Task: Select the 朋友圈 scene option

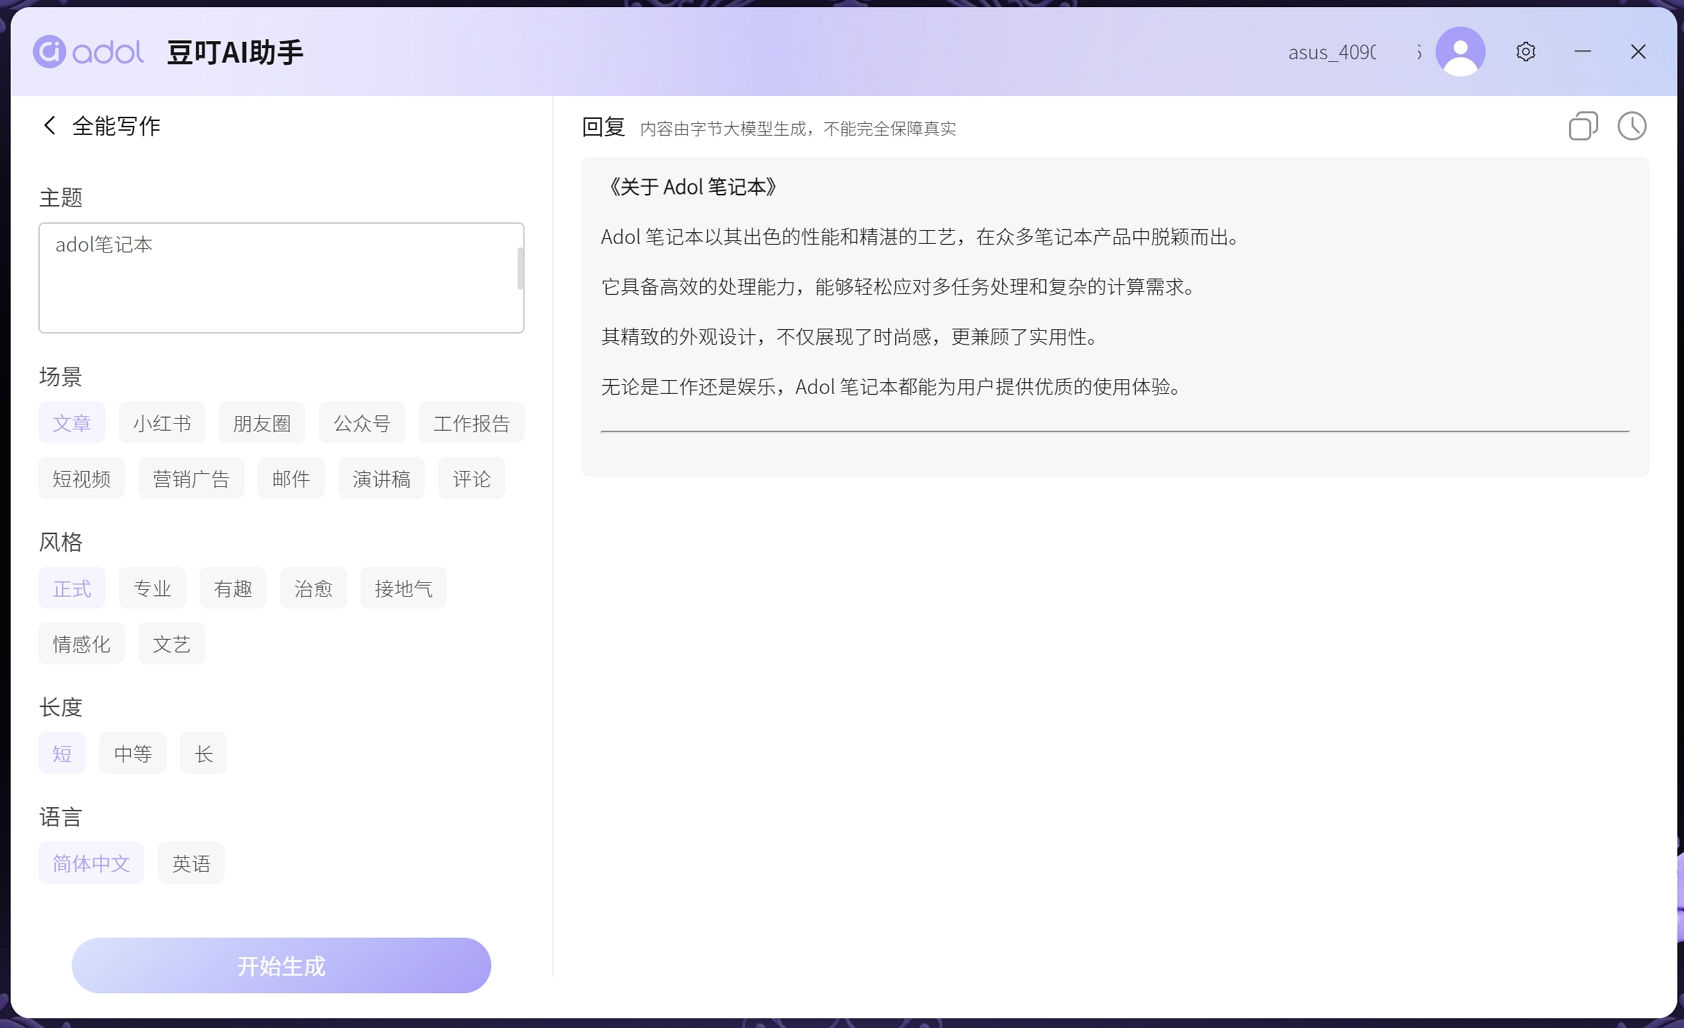Action: tap(262, 423)
